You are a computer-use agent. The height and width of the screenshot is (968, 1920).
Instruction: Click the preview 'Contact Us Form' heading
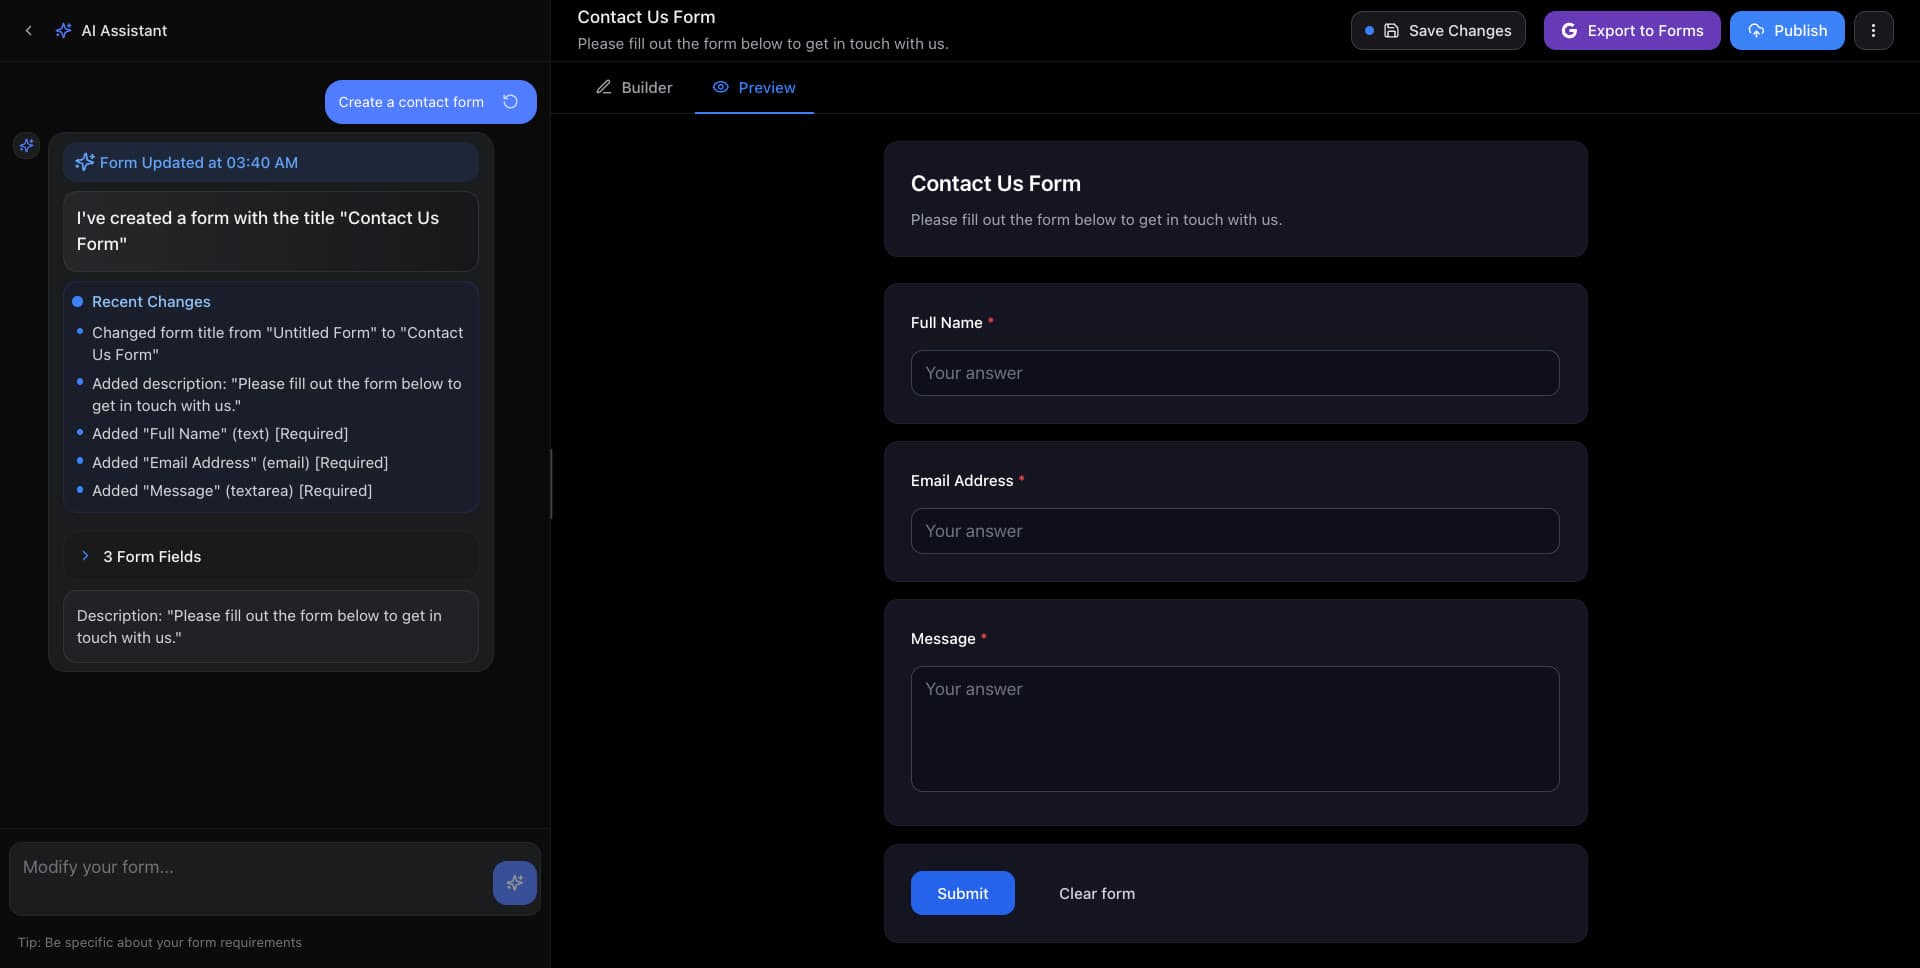point(996,184)
